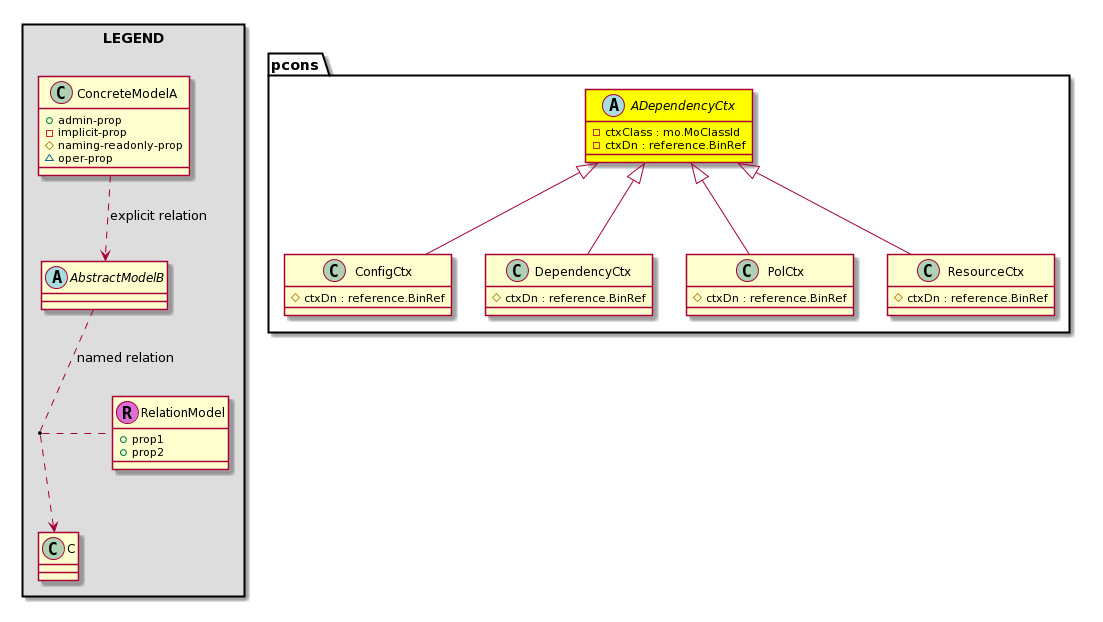Click the 'admin-prop' text
This screenshot has height=622, width=1103.
point(89,120)
